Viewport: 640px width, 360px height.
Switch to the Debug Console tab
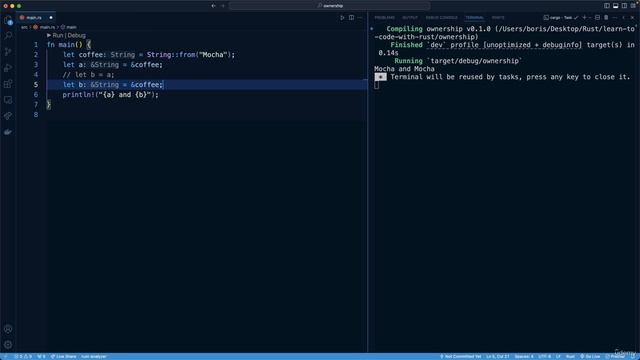pyautogui.click(x=441, y=18)
